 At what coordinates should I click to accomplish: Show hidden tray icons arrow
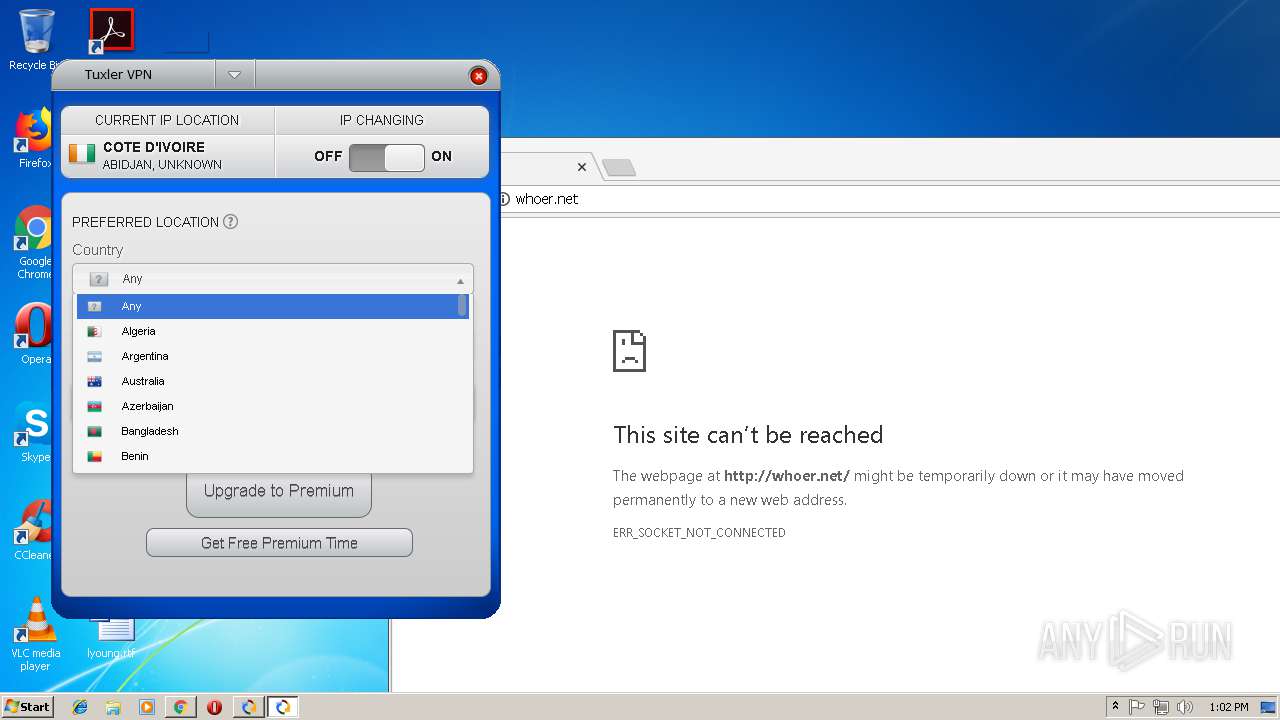pyautogui.click(x=1116, y=707)
